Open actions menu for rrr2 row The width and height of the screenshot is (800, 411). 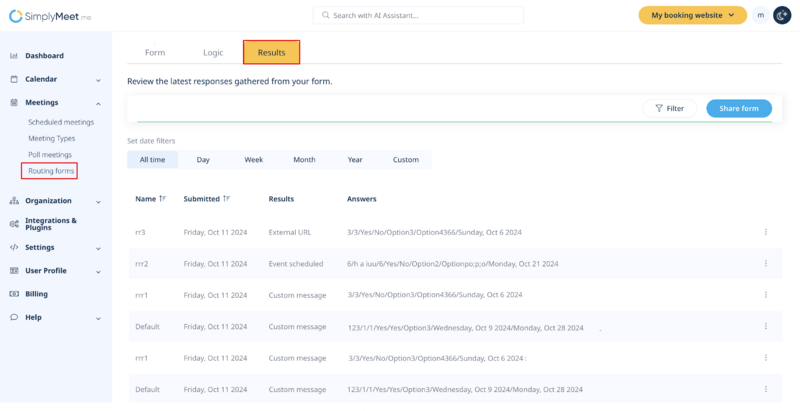click(x=765, y=264)
